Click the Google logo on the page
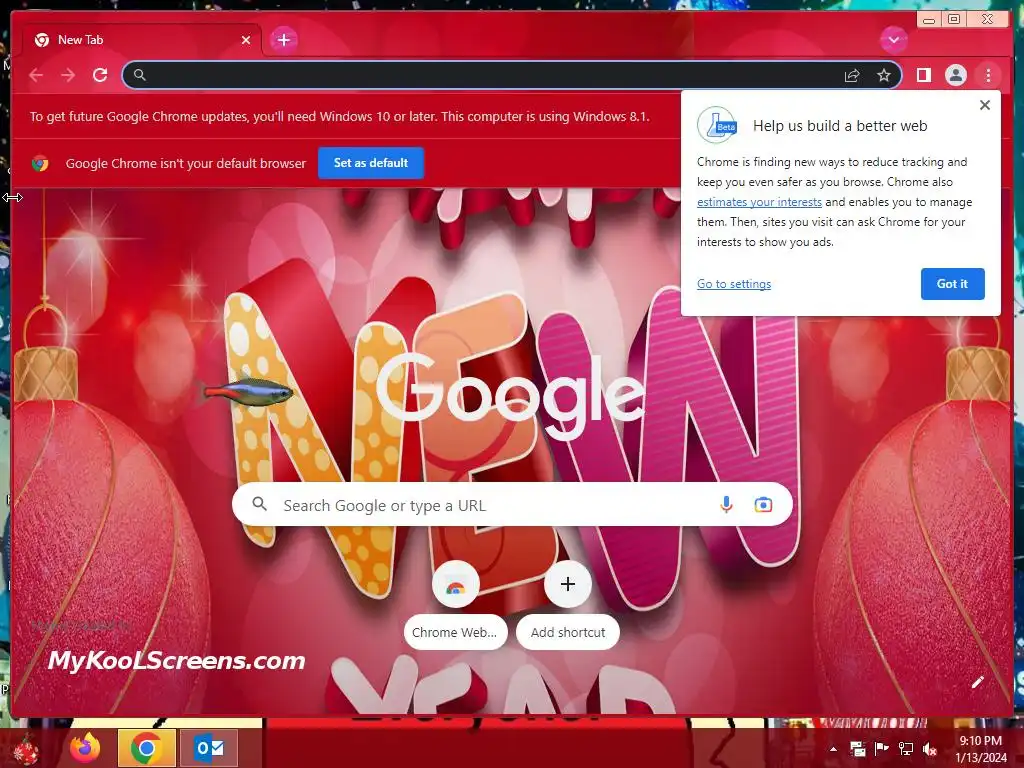Viewport: 1024px width, 768px height. click(x=511, y=395)
